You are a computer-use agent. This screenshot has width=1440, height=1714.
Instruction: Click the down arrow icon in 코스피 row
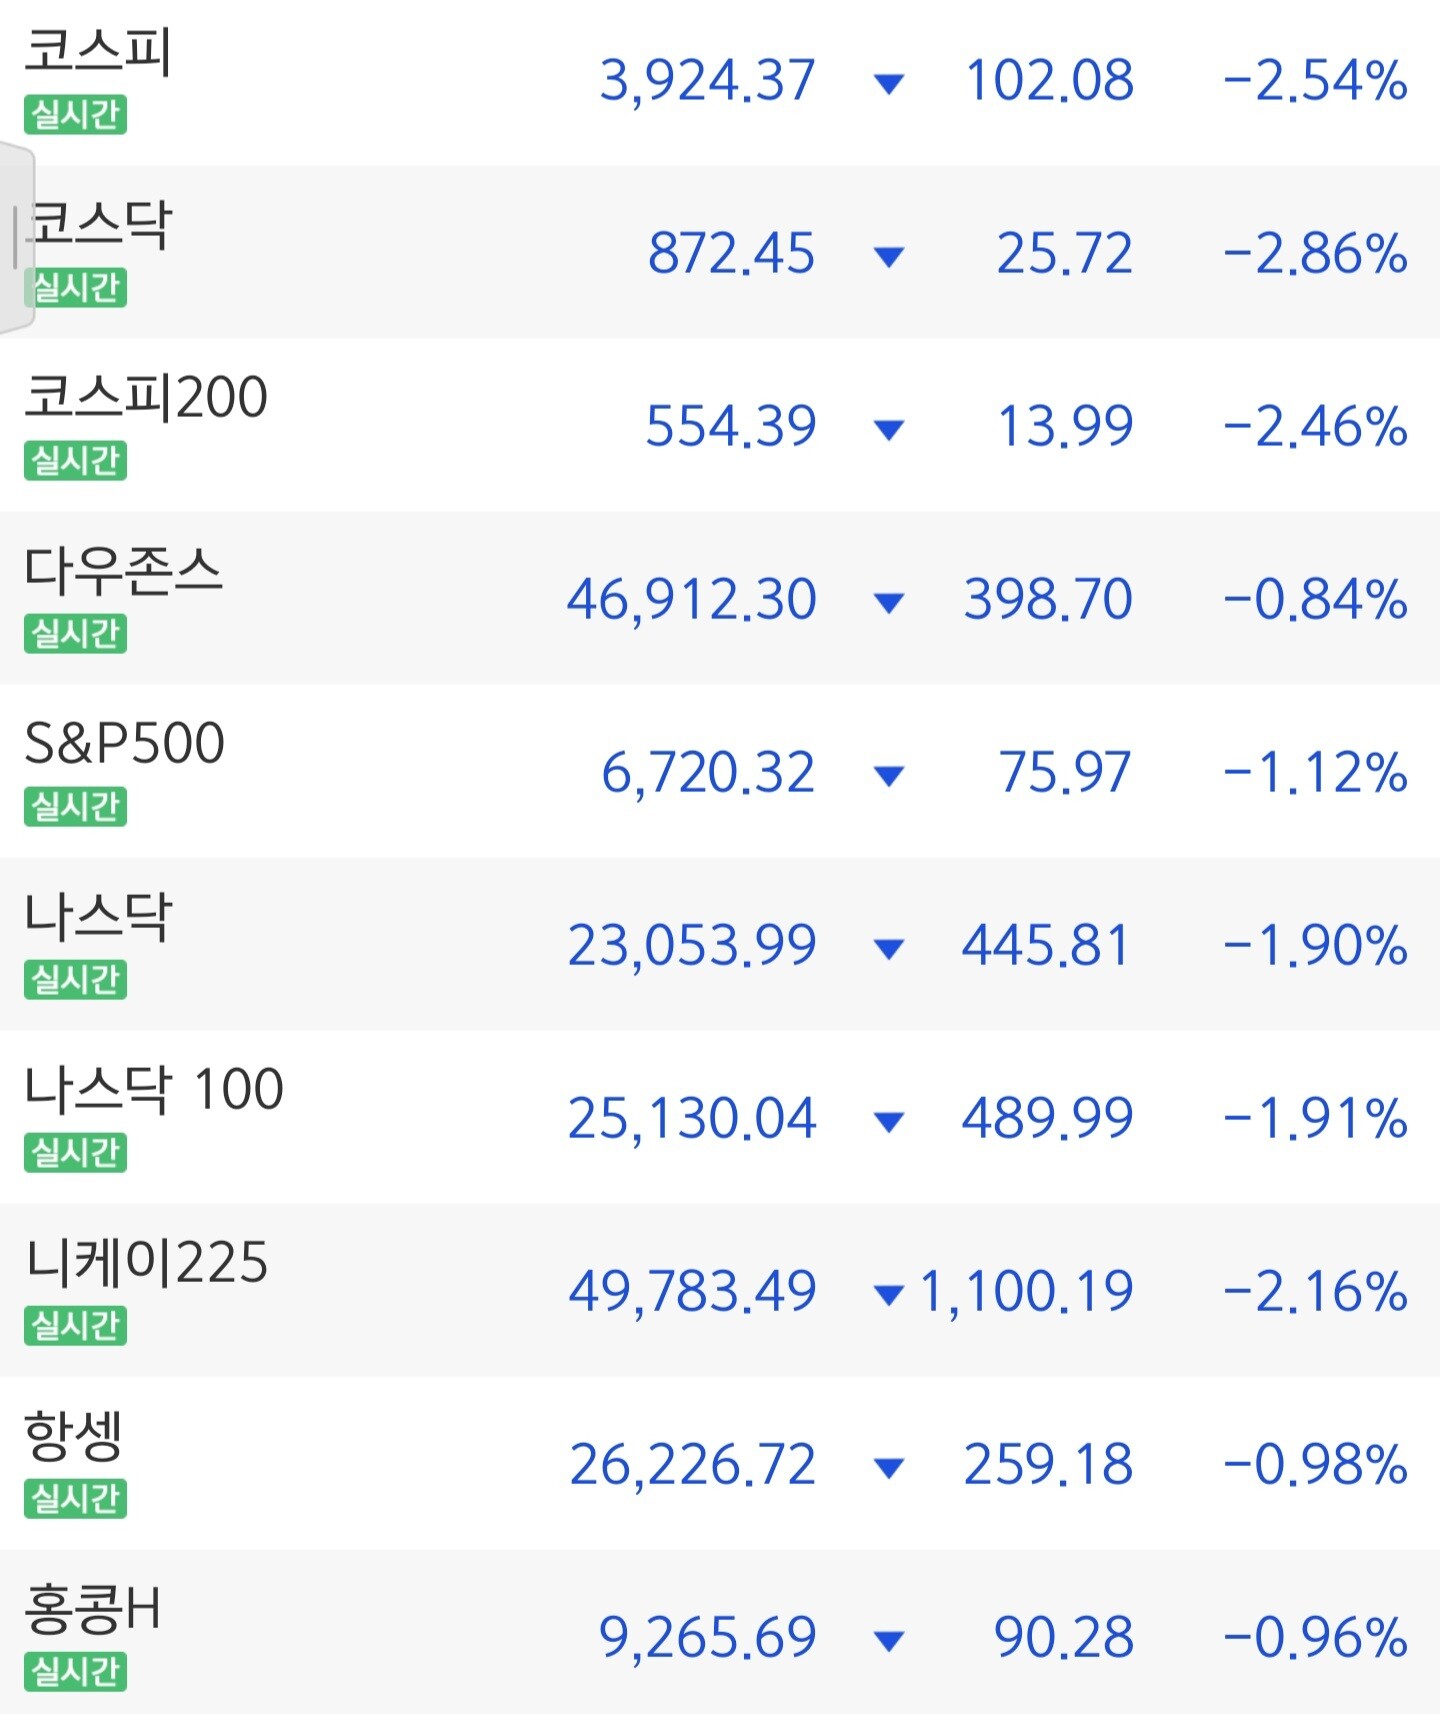point(888,83)
